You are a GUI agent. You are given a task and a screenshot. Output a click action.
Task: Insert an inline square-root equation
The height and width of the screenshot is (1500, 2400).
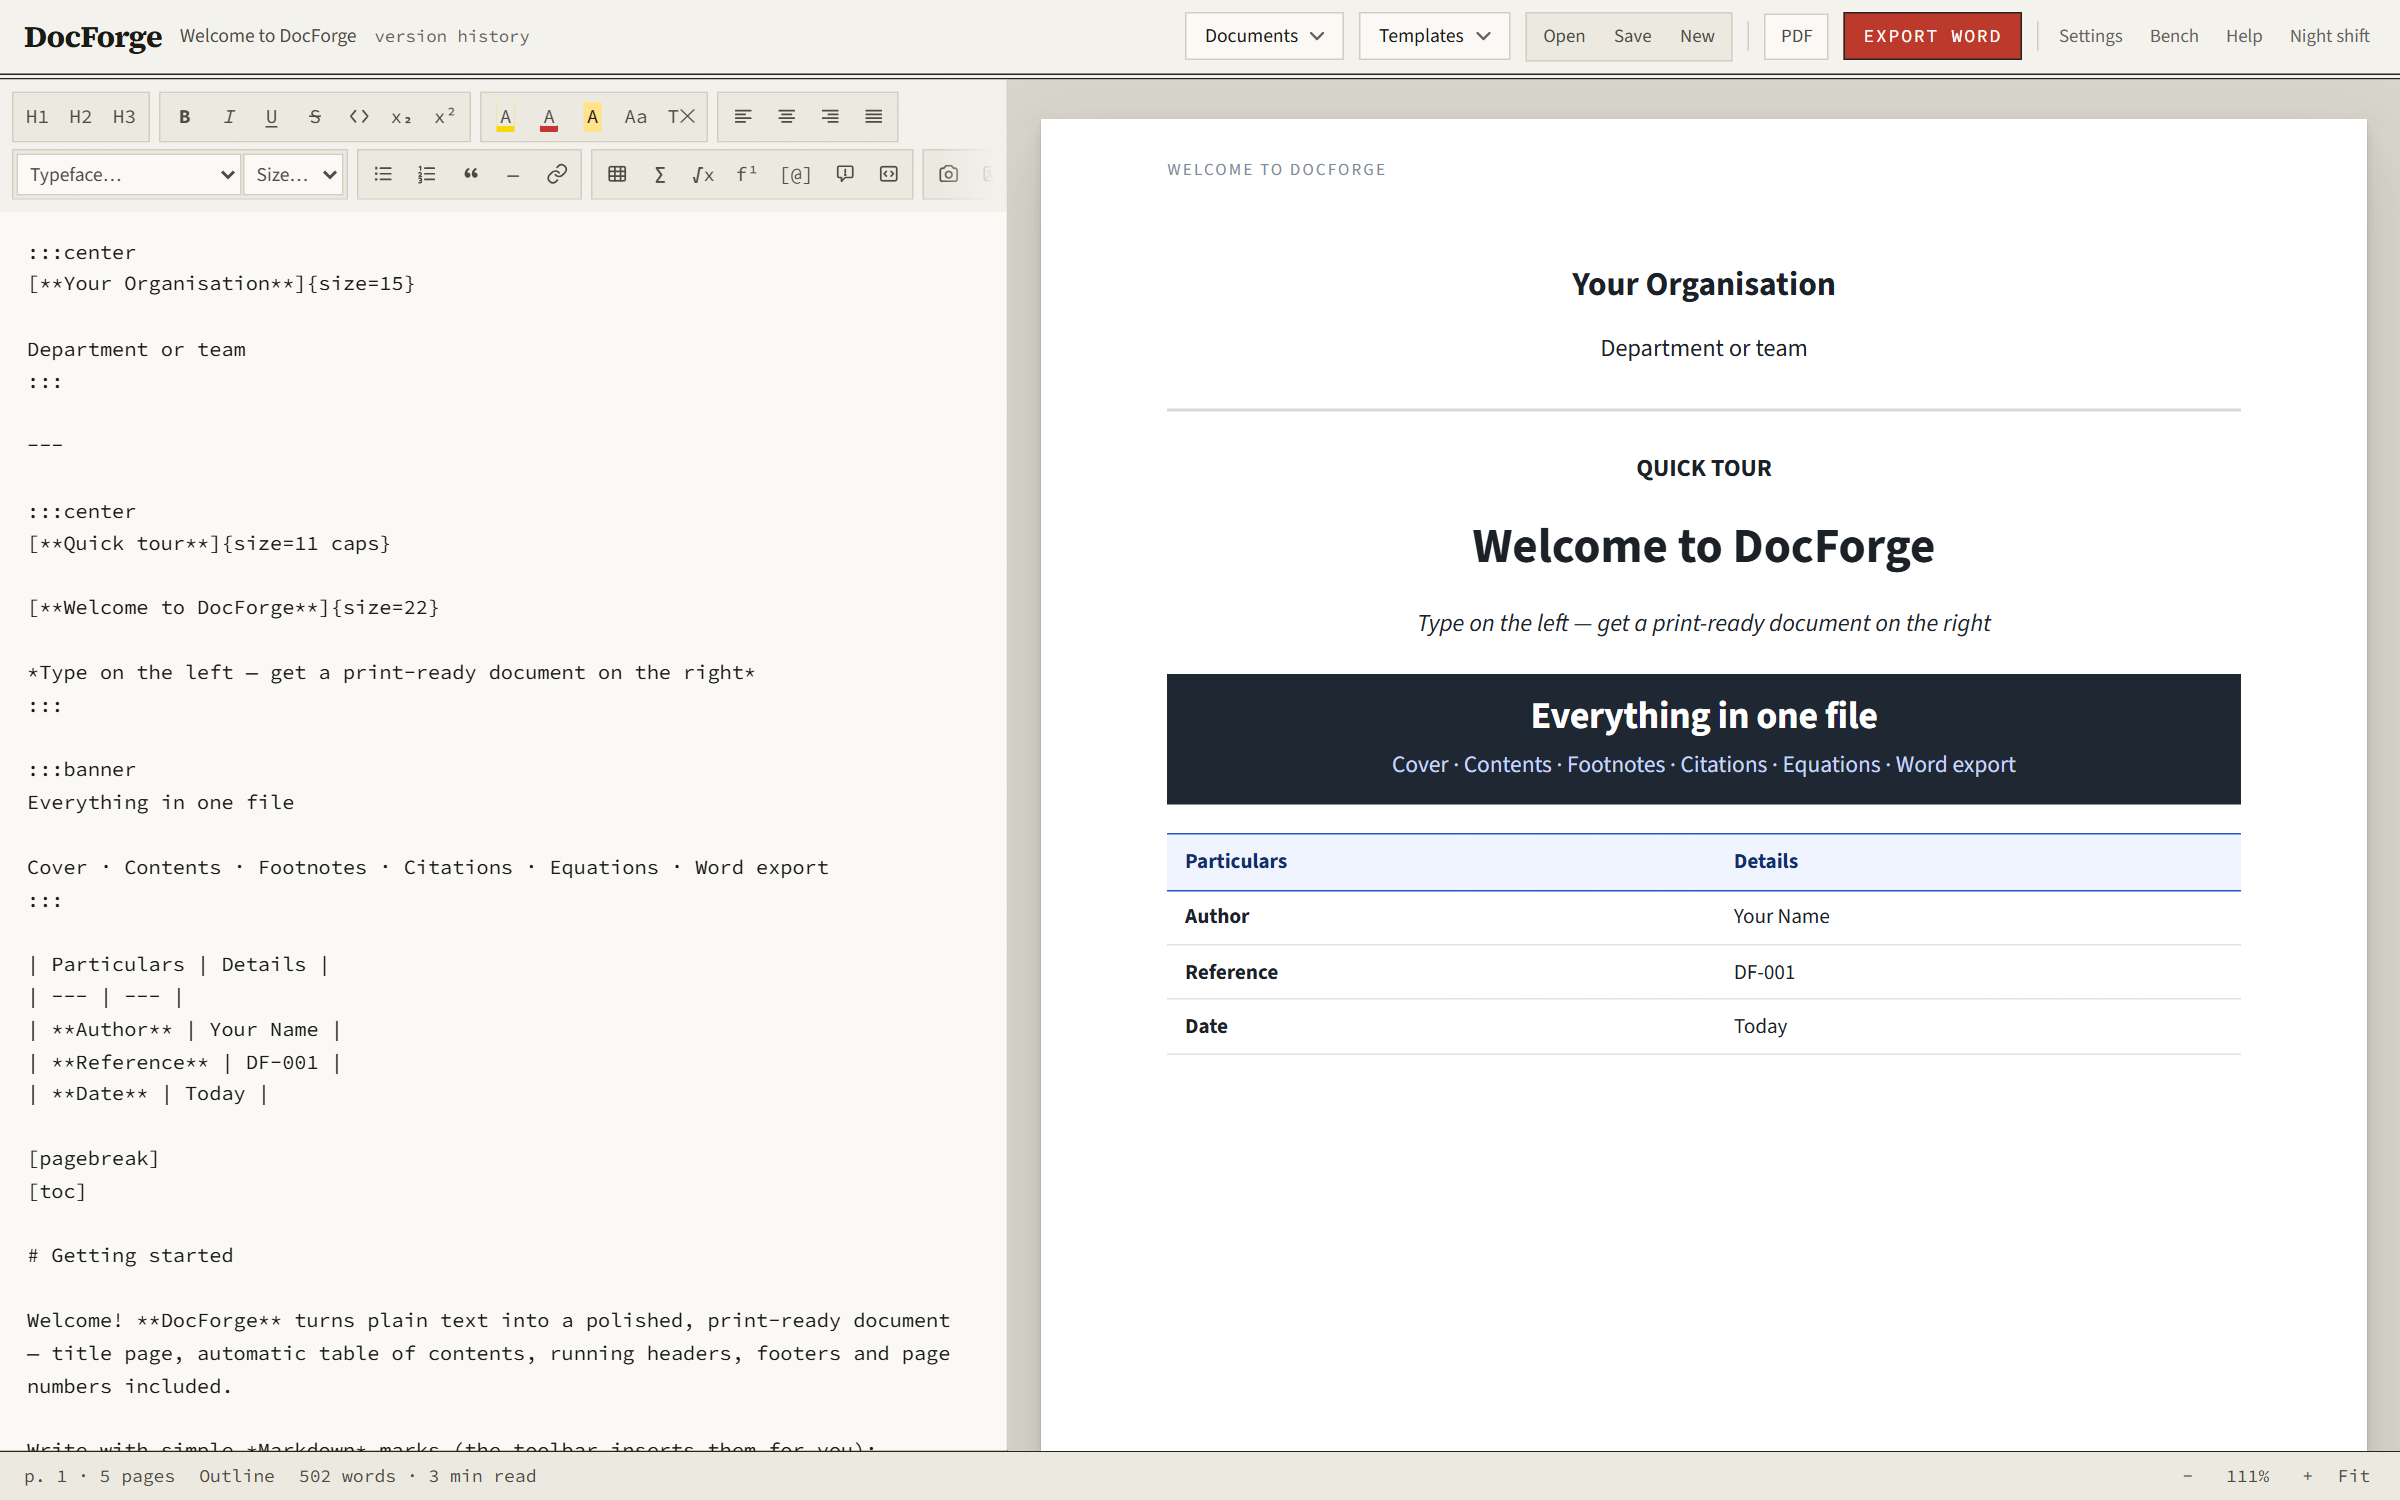[x=703, y=174]
